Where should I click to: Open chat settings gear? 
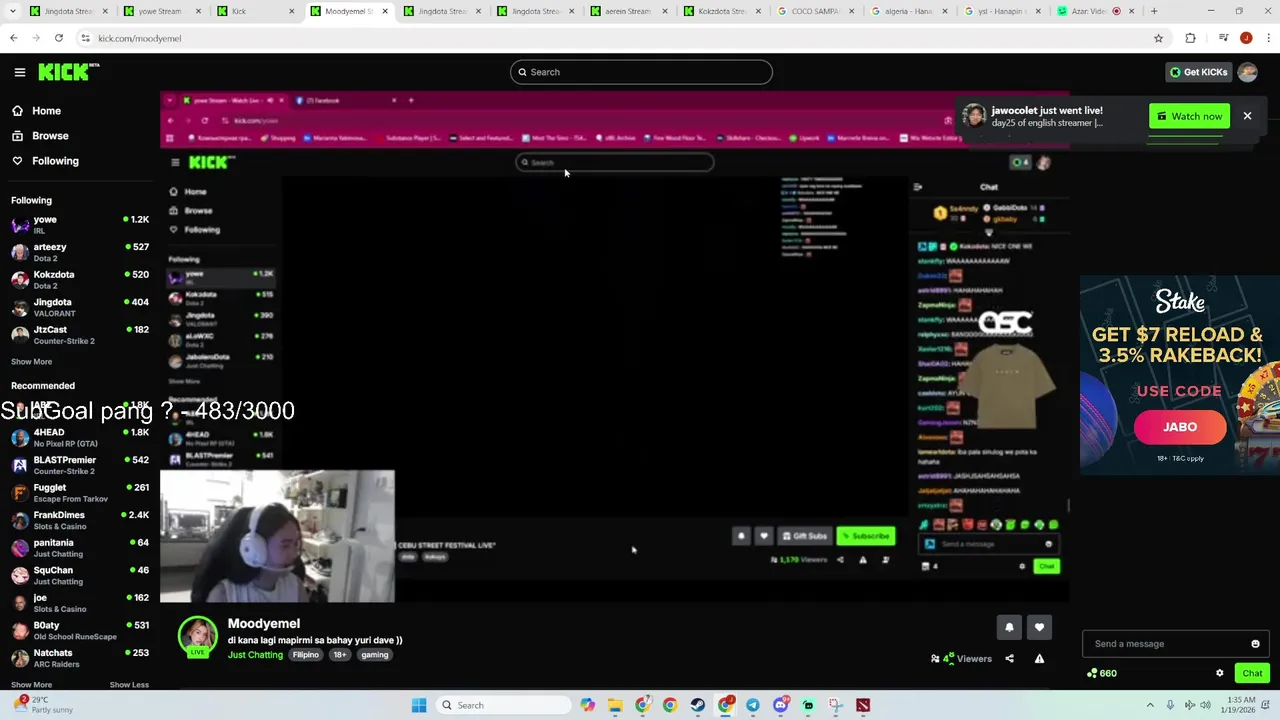click(x=1219, y=673)
